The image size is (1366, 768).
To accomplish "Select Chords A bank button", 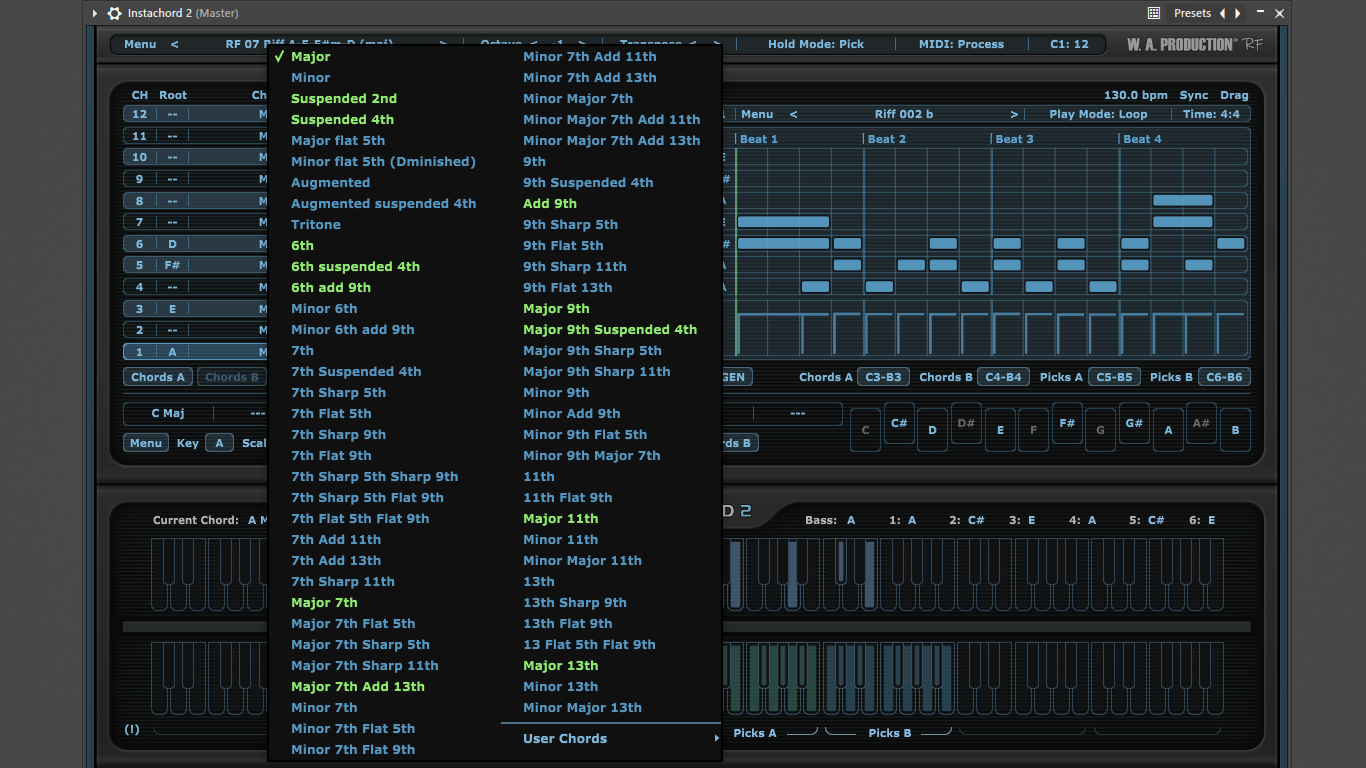I will pos(158,377).
